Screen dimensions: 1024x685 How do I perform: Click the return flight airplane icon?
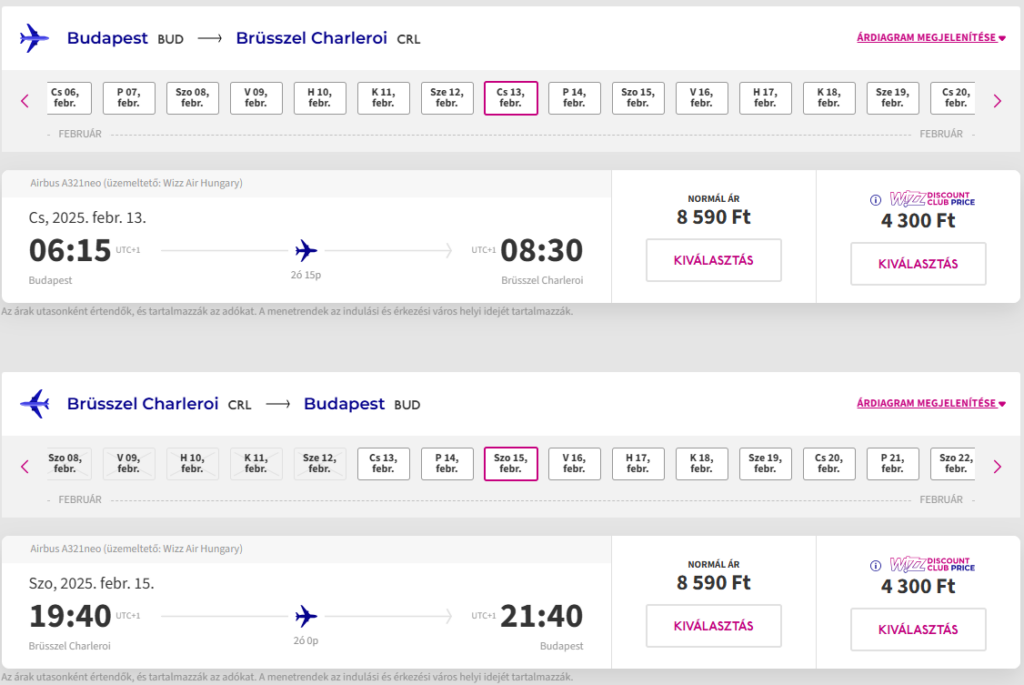[35, 404]
